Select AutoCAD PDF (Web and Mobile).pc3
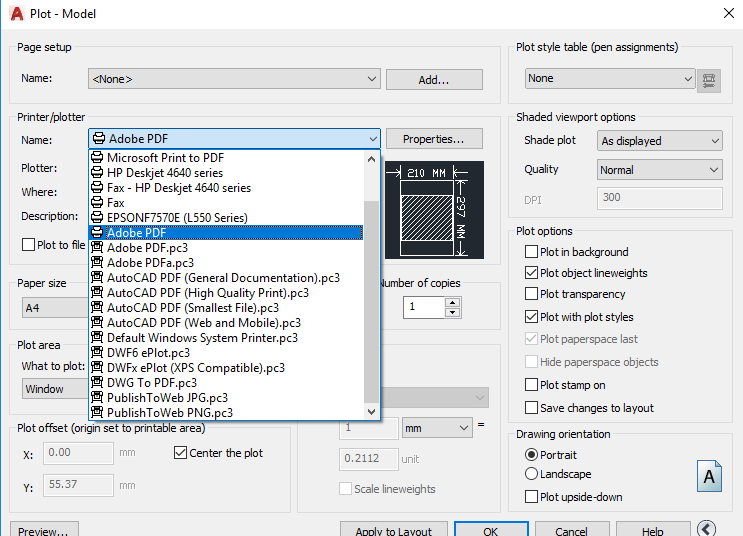The width and height of the screenshot is (743, 536). 226,323
